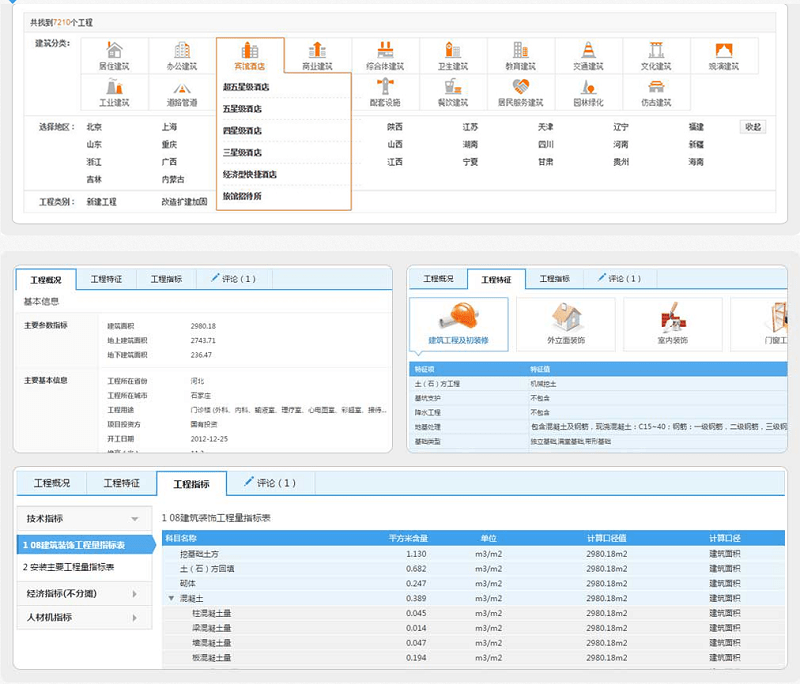Select the 园林绿化 landscaping icon

click(x=588, y=87)
